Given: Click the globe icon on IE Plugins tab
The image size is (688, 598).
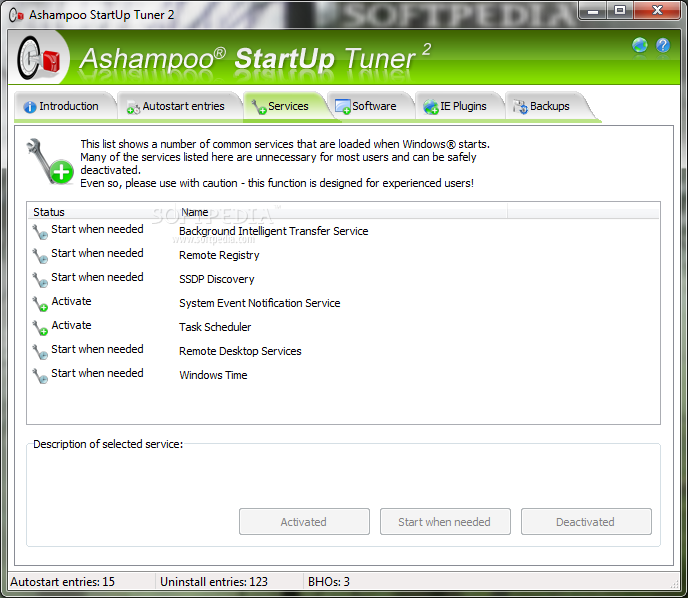Looking at the screenshot, I should pyautogui.click(x=431, y=107).
